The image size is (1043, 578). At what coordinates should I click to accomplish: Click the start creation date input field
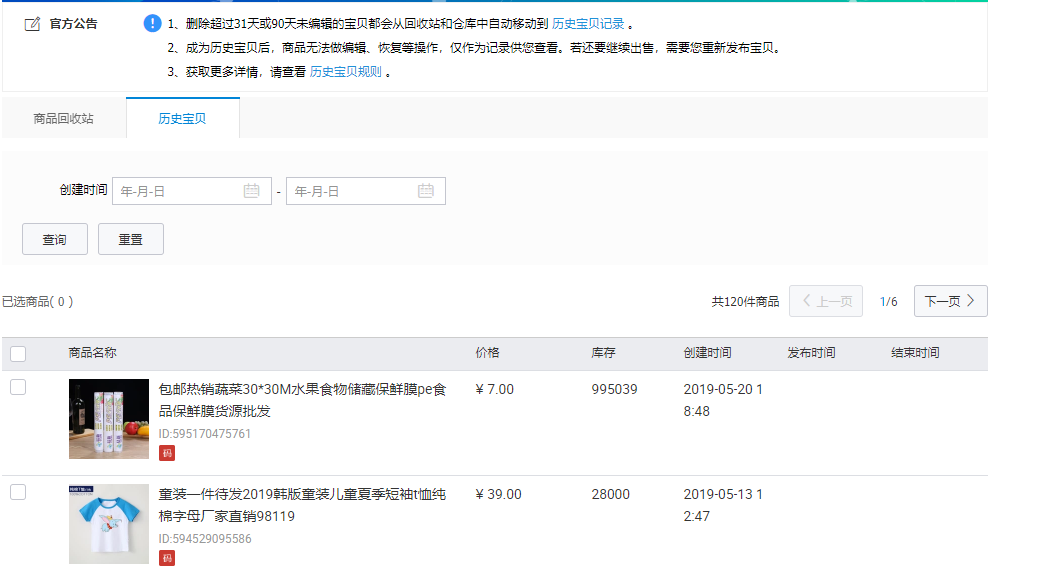point(180,191)
